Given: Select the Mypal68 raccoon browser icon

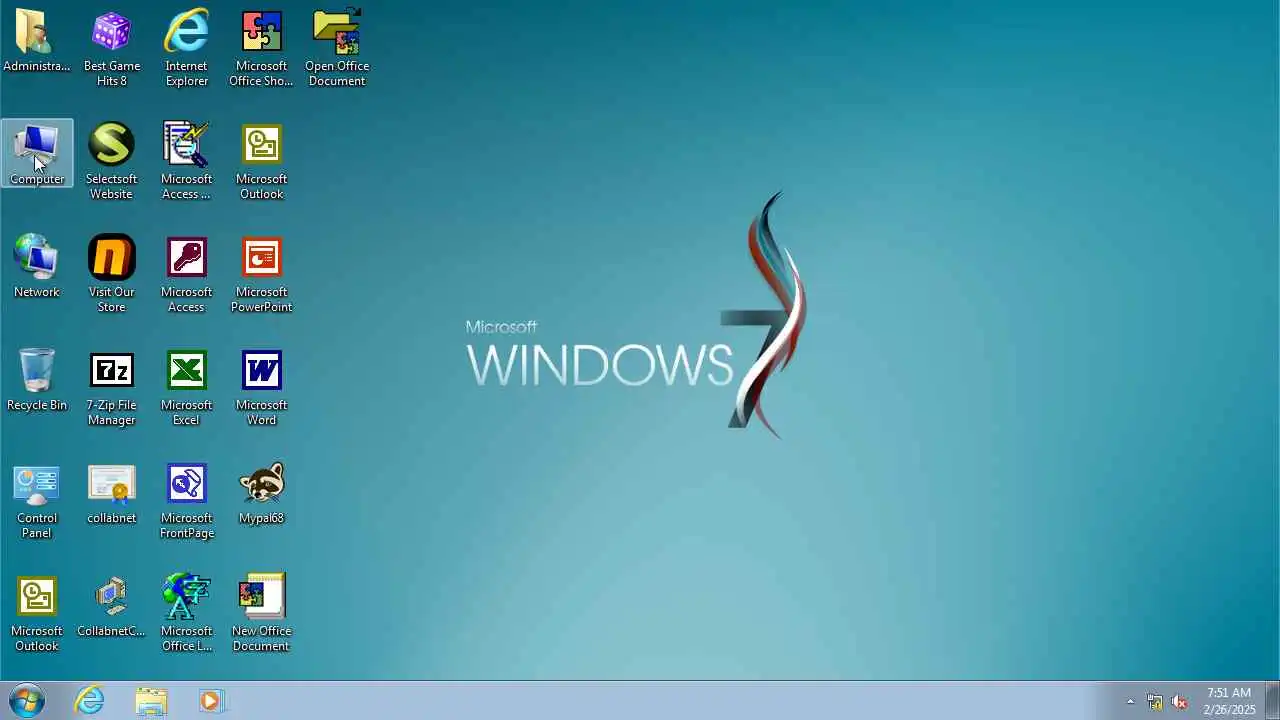Looking at the screenshot, I should point(262,484).
